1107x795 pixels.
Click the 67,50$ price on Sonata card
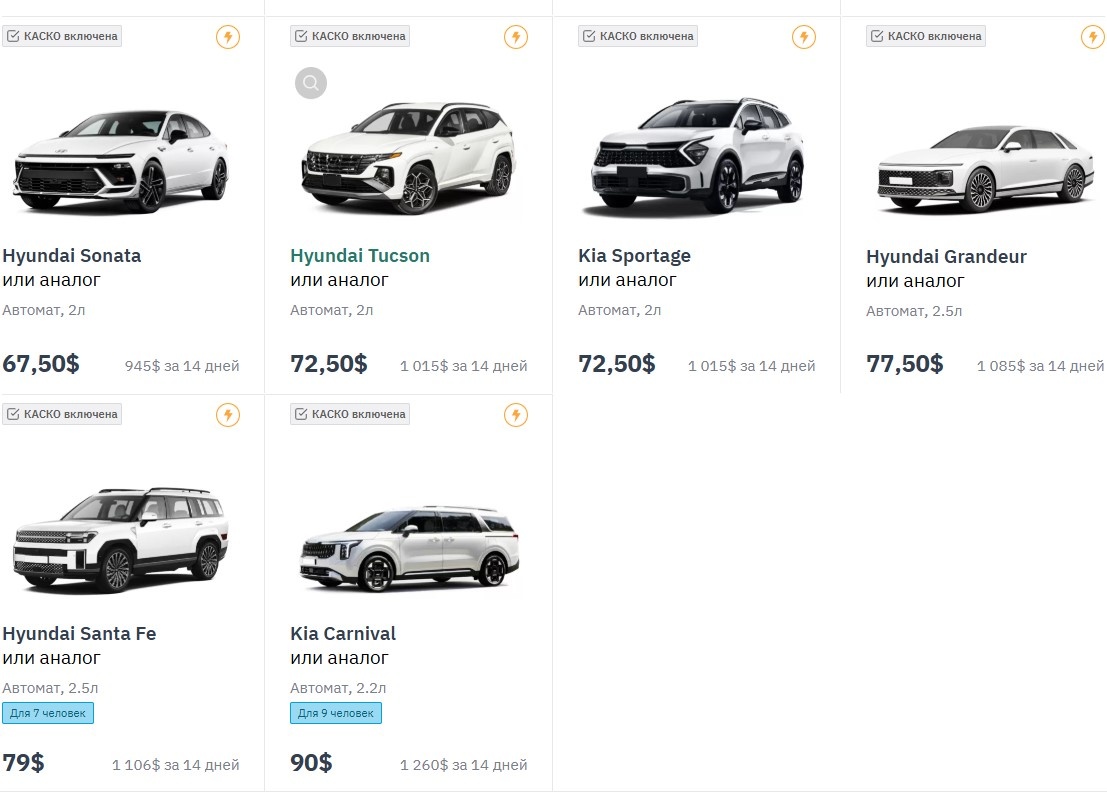click(40, 364)
